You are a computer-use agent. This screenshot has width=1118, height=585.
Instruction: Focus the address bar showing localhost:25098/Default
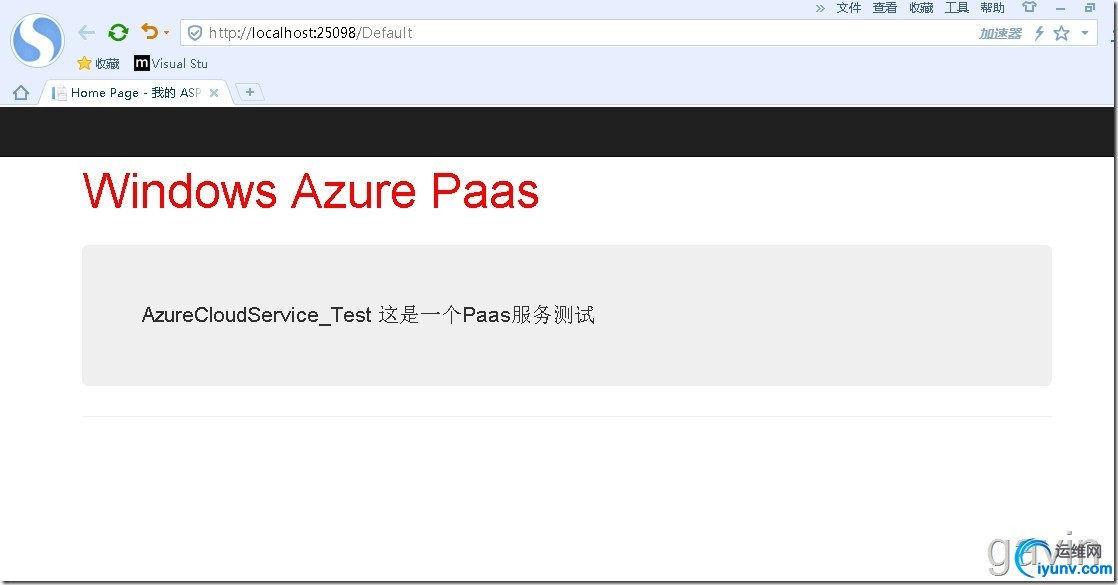click(638, 33)
